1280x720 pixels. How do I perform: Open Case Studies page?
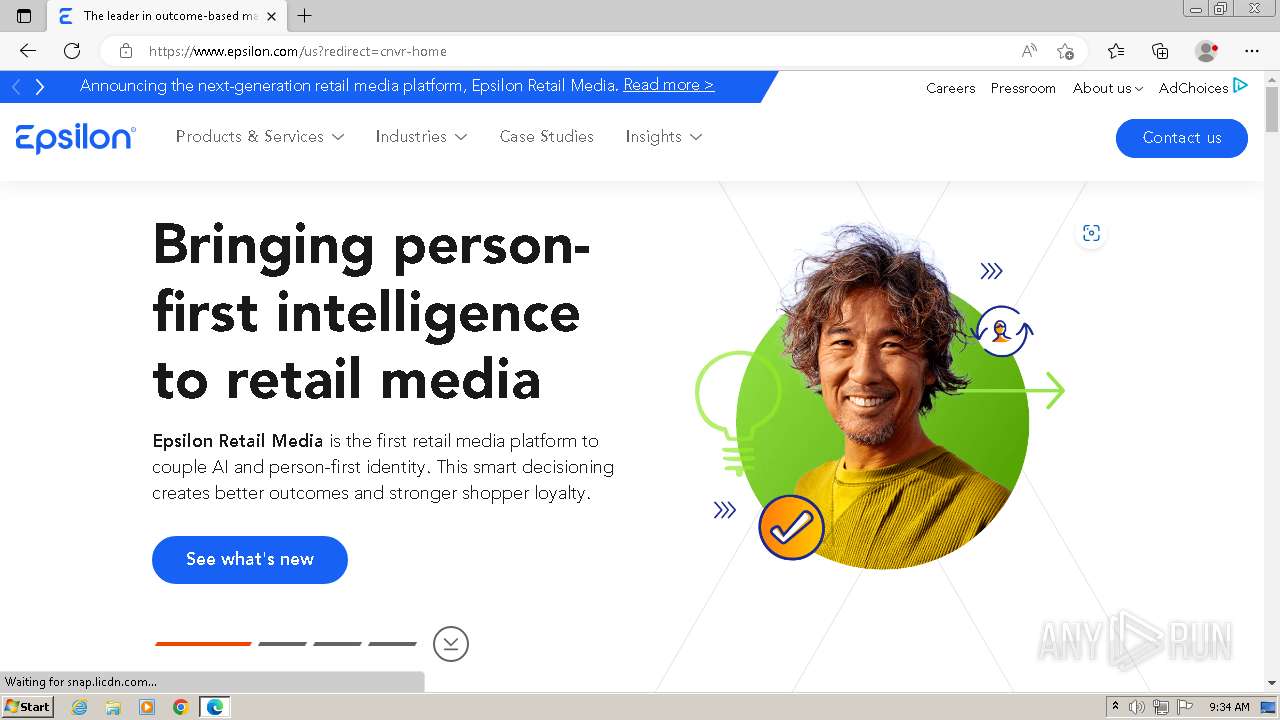point(547,136)
